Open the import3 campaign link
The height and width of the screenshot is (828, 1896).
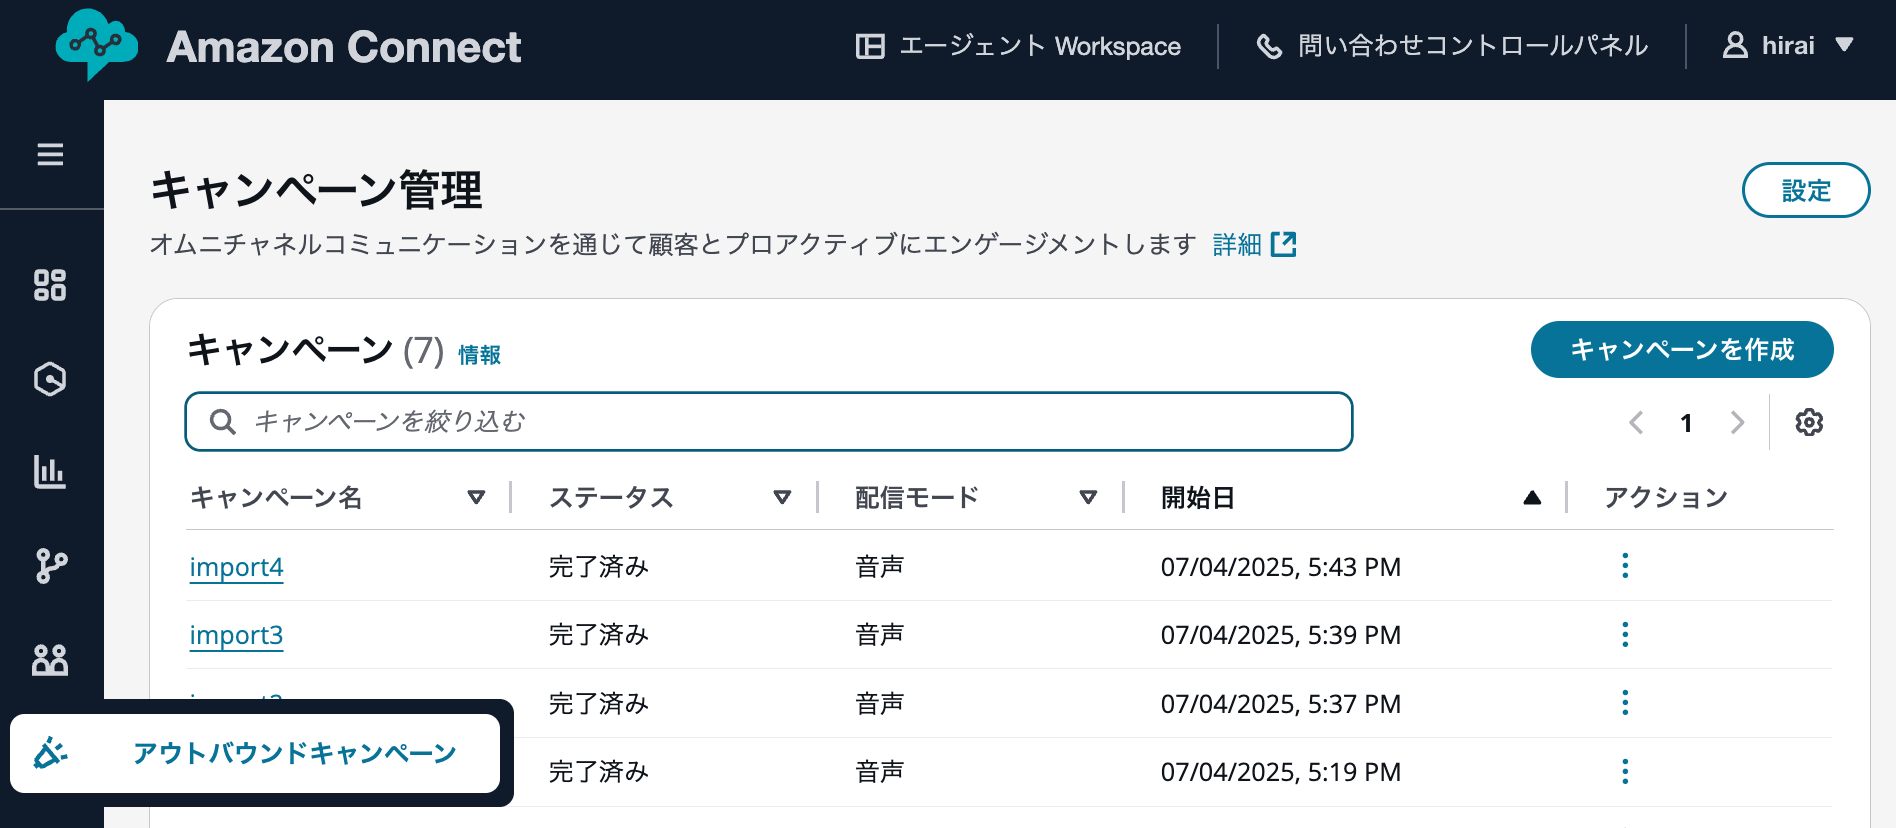point(236,635)
